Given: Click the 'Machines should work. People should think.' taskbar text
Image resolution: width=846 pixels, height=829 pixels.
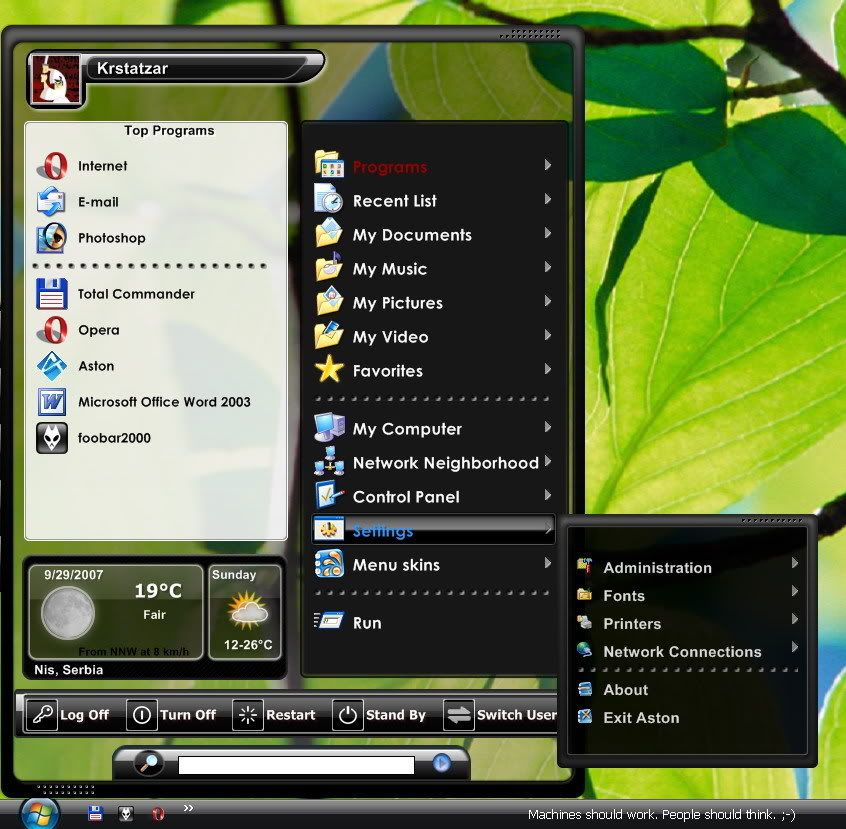Looking at the screenshot, I should [x=661, y=814].
